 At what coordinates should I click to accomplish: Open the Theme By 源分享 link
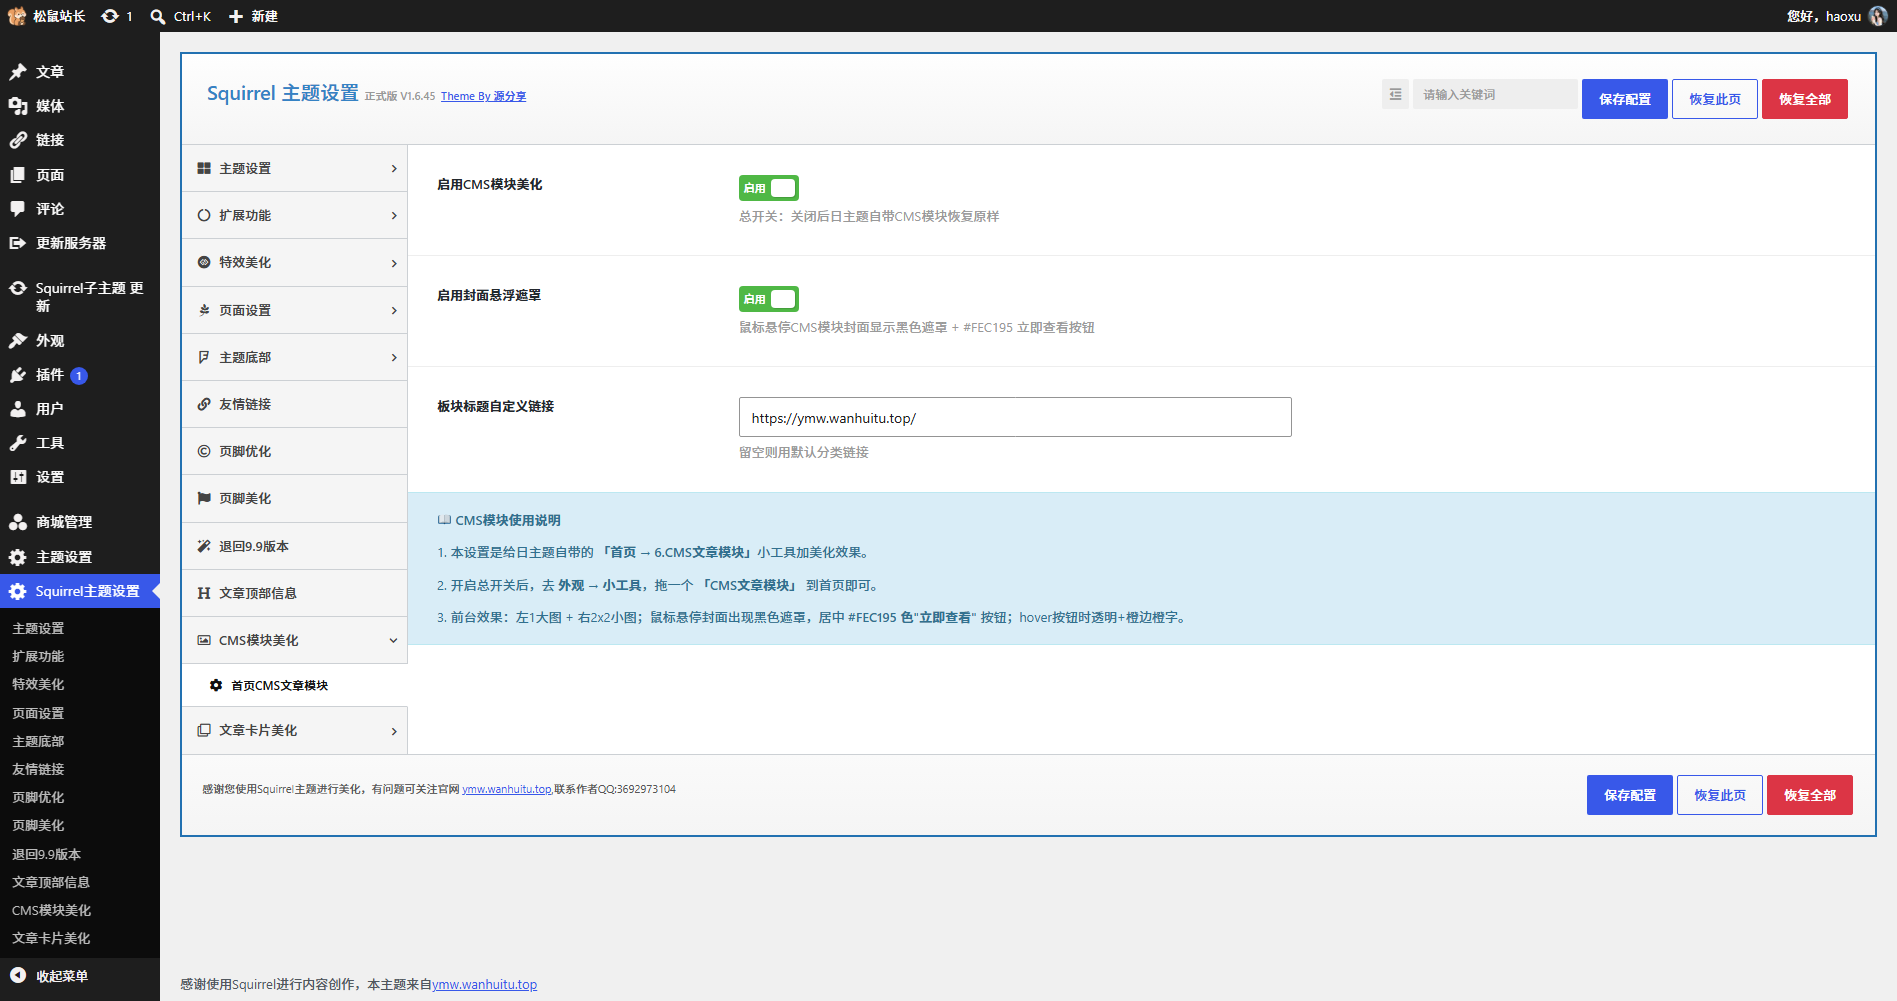(x=483, y=96)
